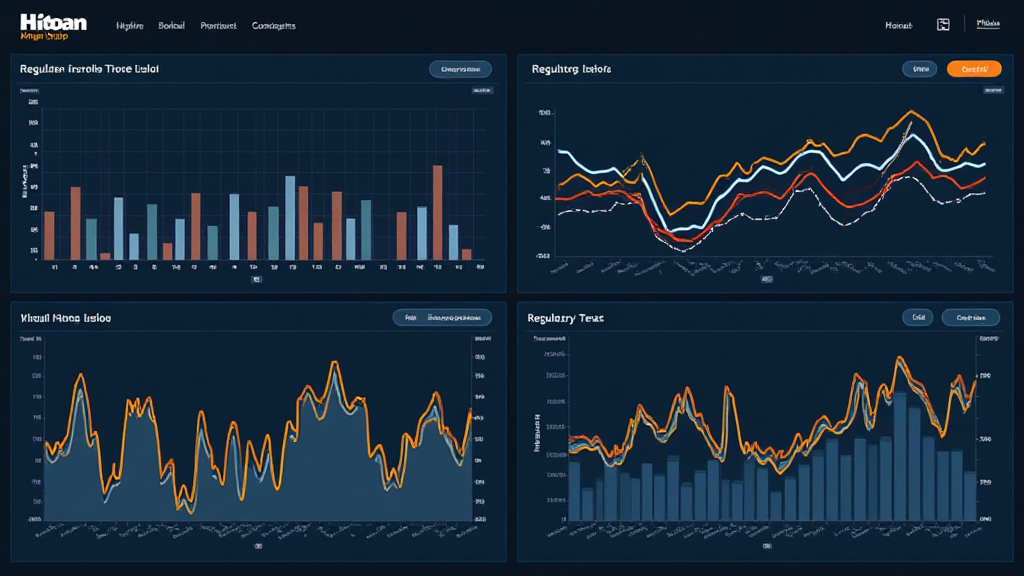This screenshot has width=1024, height=576.
Task: Toggle the left segment of Khuull Maoe pill control
Action: [x=409, y=317]
